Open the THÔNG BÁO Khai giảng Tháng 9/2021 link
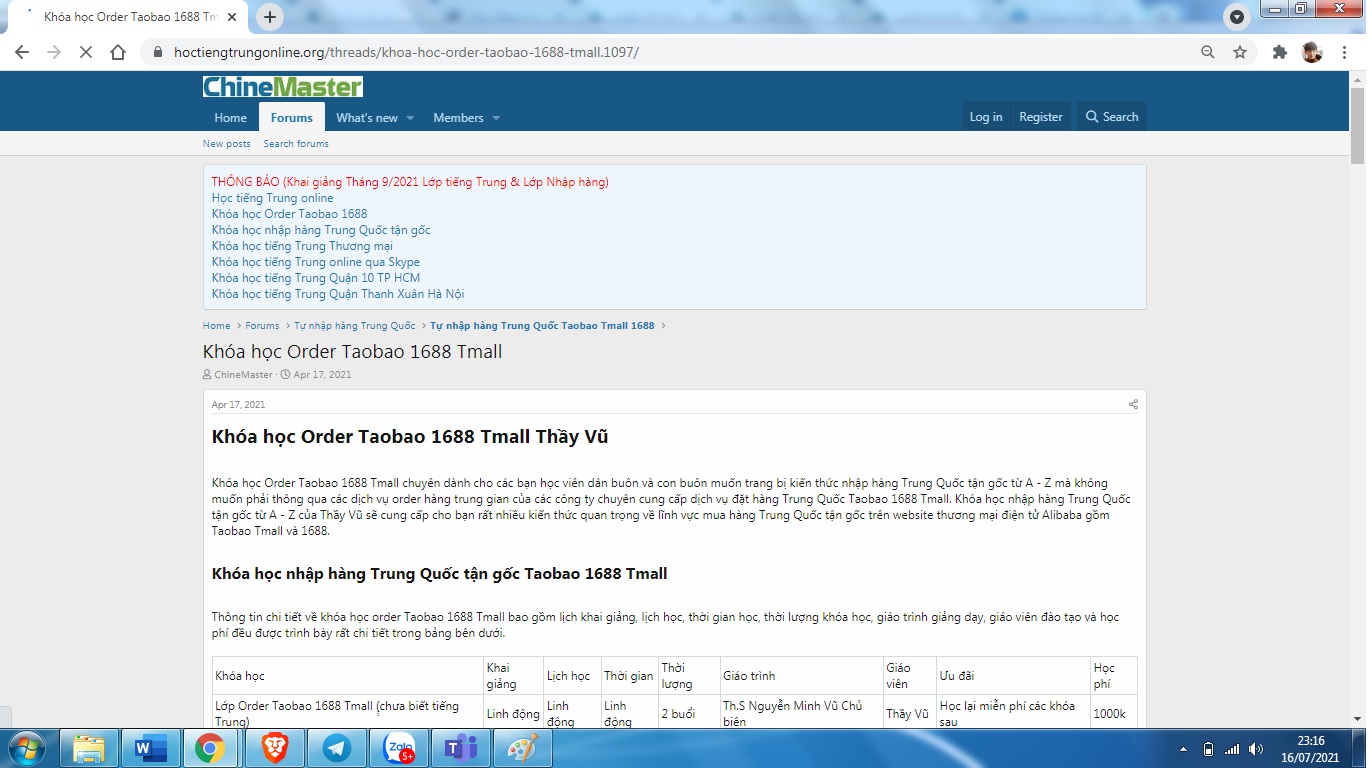Viewport: 1368px width, 768px height. 410,182
